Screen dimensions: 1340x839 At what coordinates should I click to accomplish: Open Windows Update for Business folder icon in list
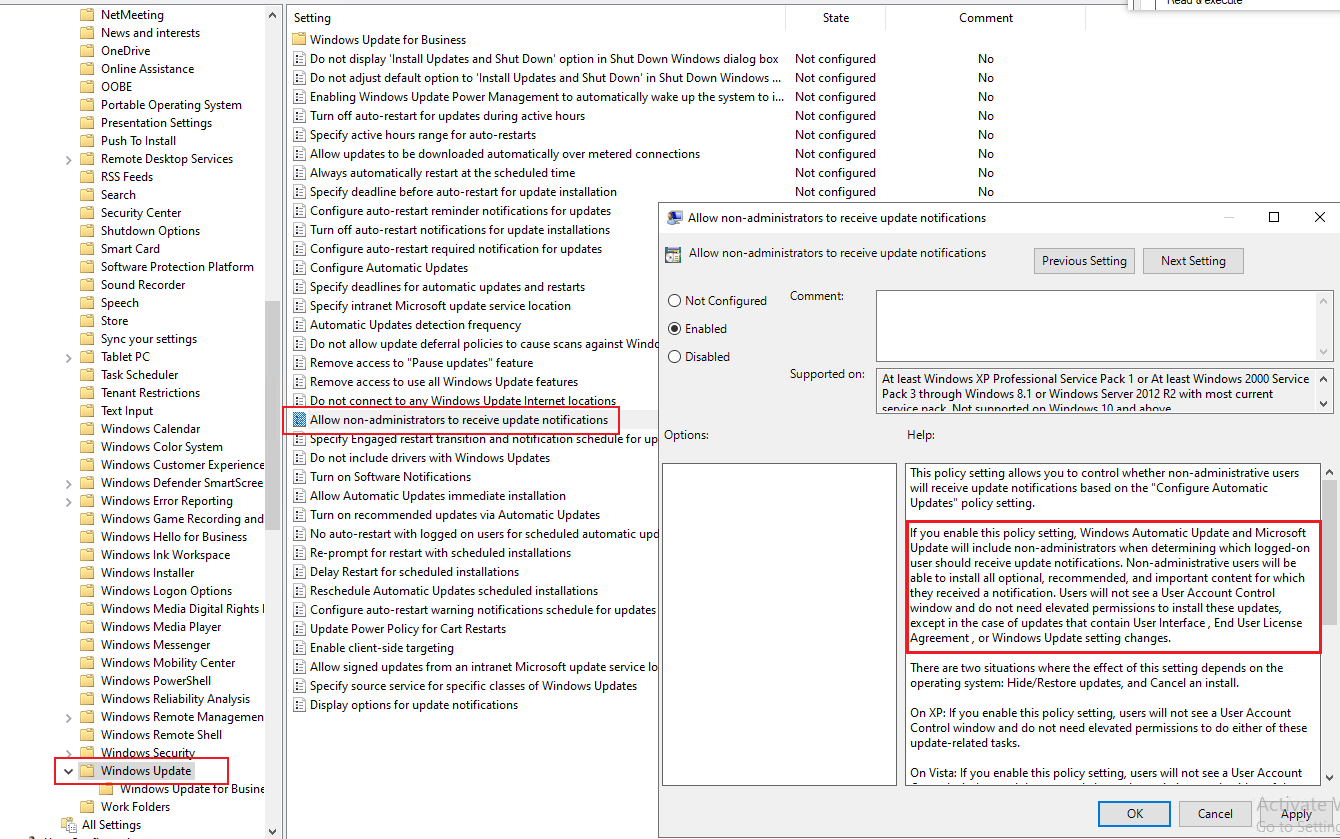[x=299, y=40]
